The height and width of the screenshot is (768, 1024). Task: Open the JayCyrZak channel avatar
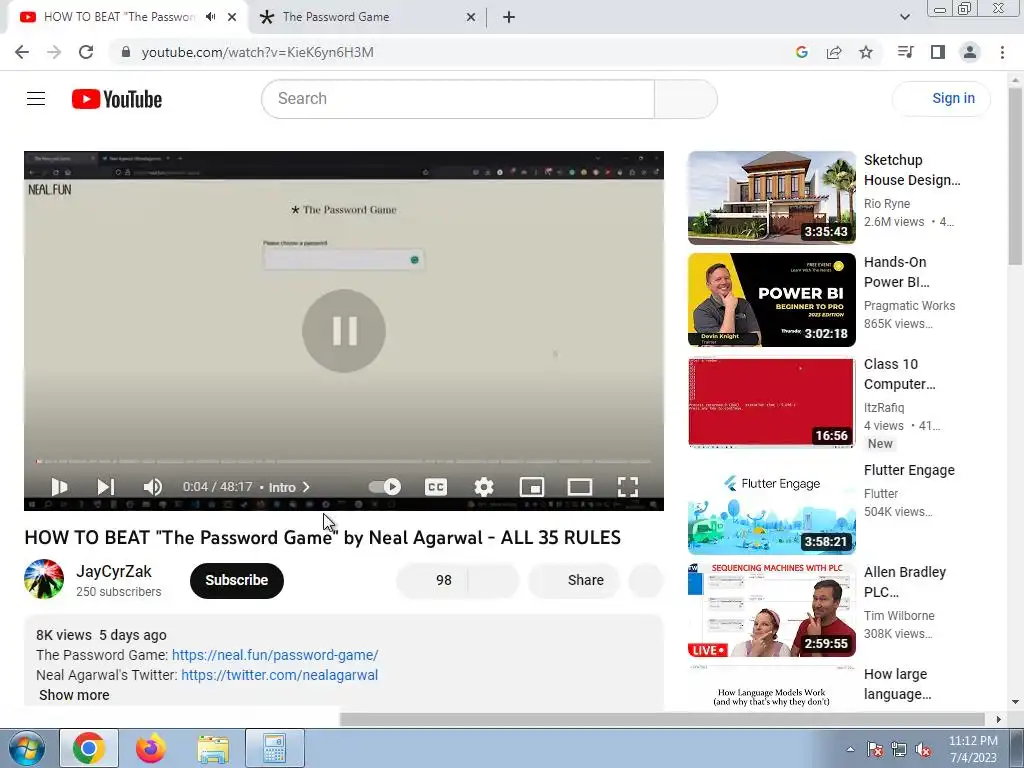44,579
